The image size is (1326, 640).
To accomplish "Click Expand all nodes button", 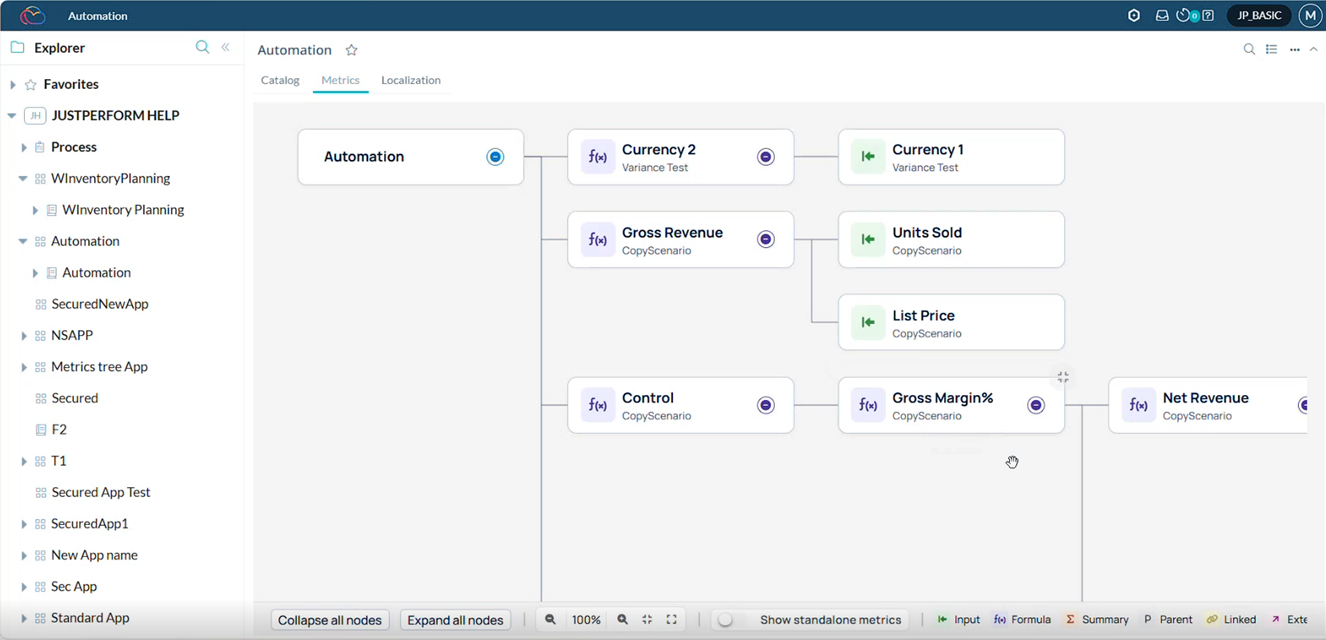I will click(x=455, y=620).
